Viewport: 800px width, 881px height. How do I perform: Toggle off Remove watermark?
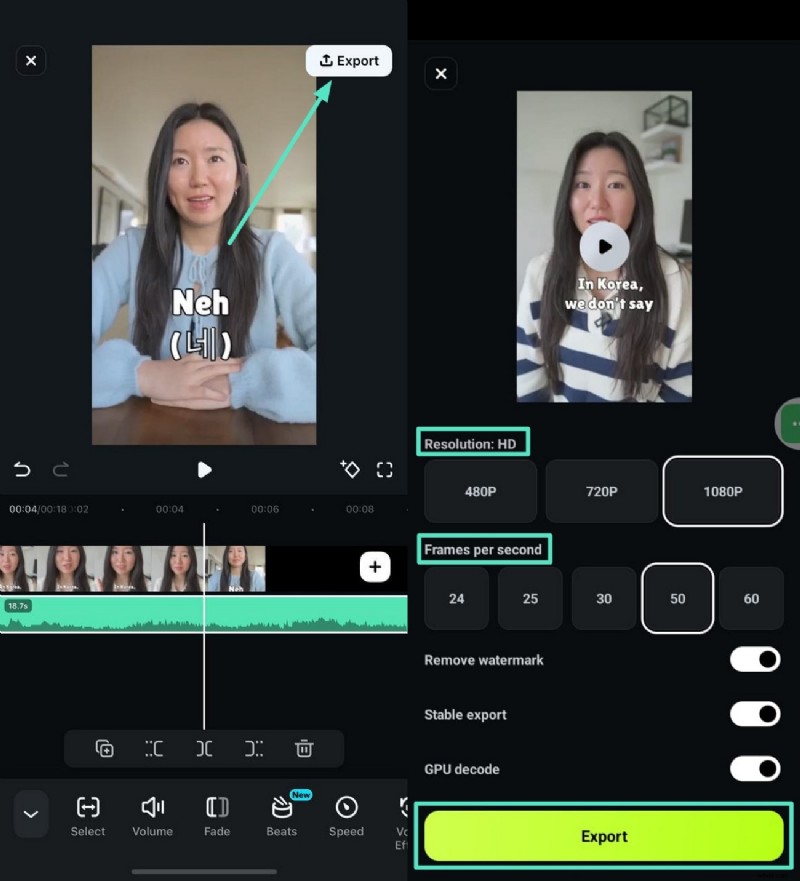[x=757, y=660]
